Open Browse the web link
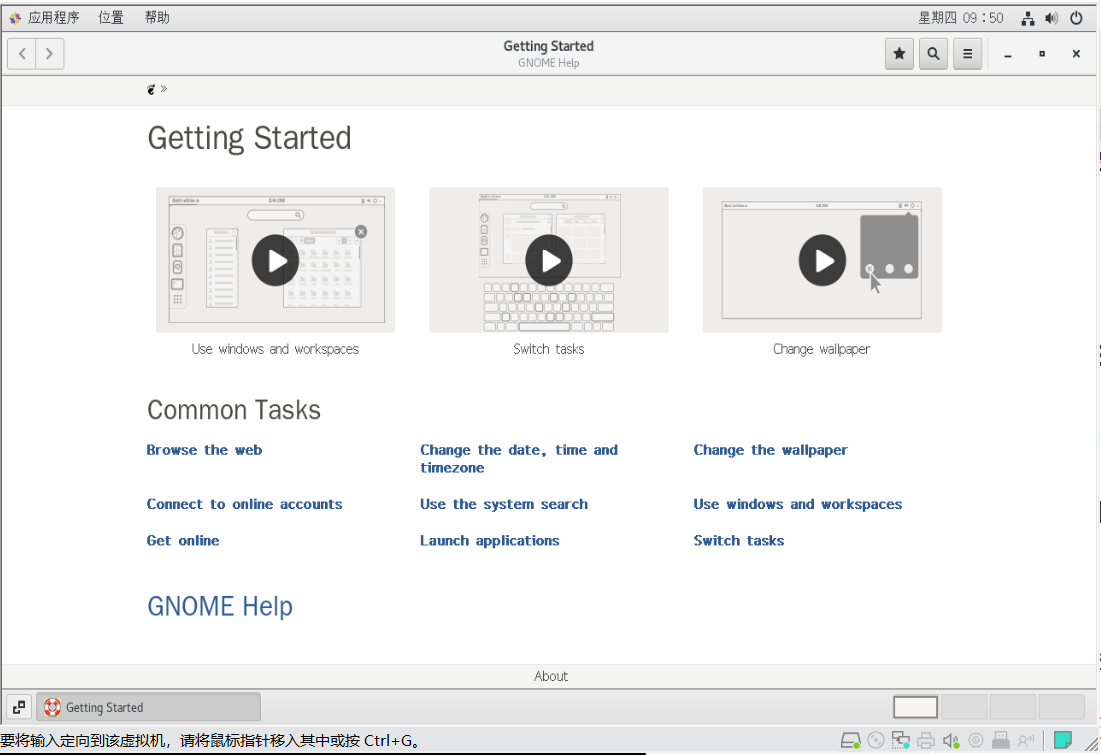Viewport: 1101px width, 755px height. click(x=204, y=450)
